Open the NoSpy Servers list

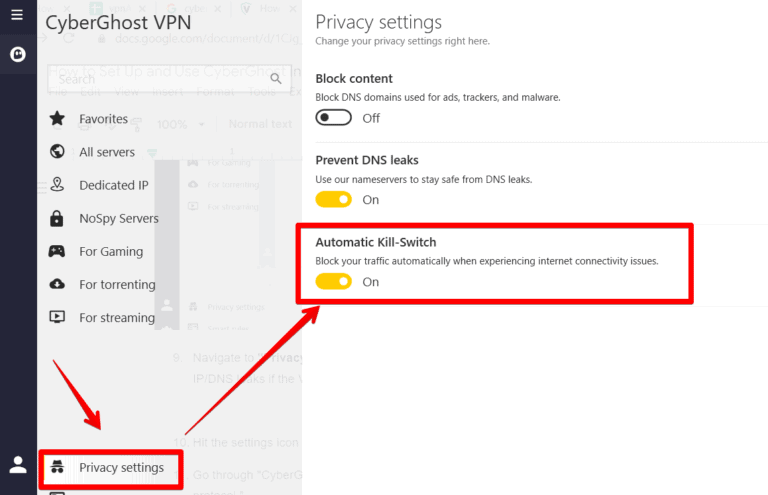119,218
